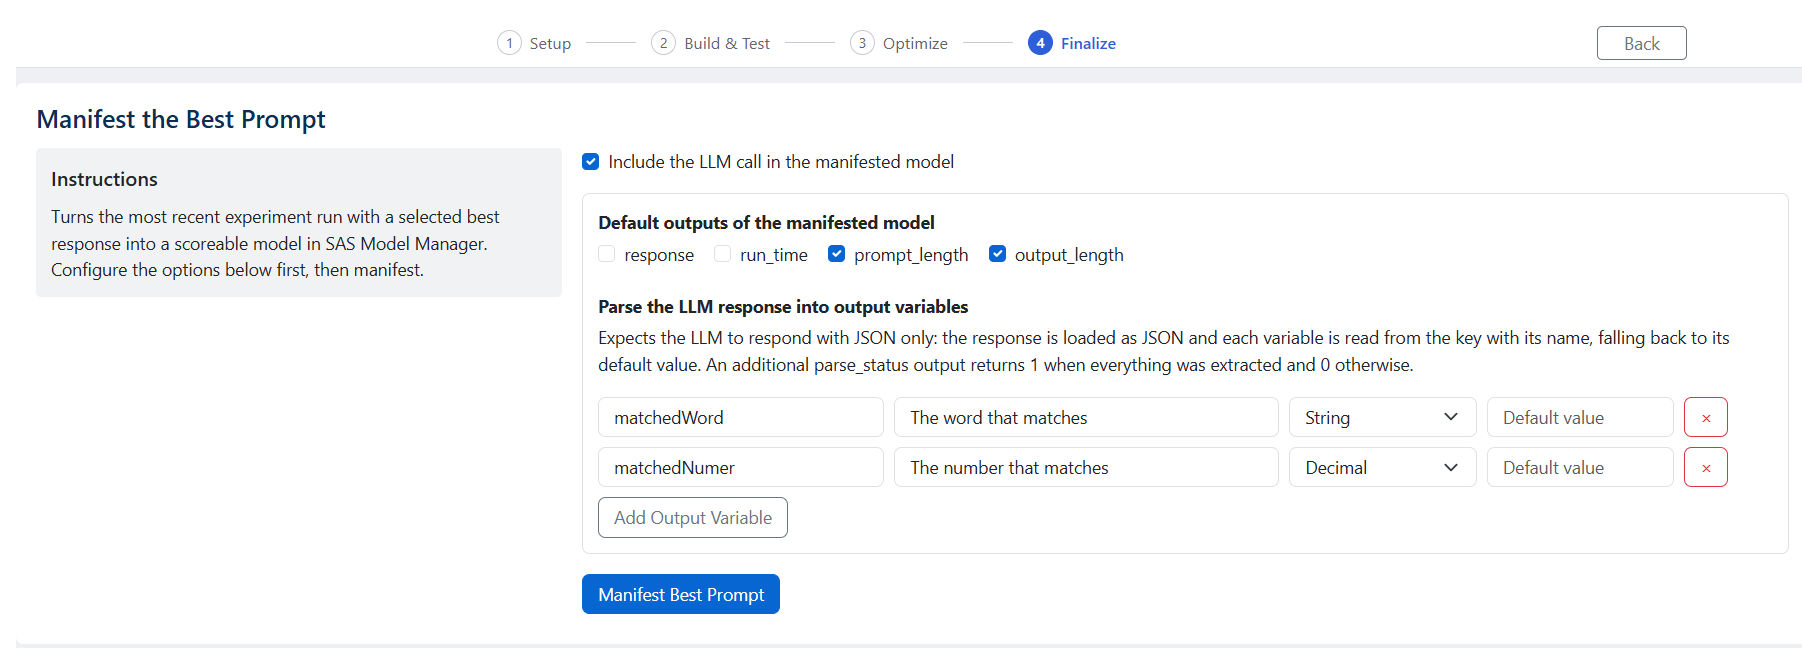Click Parse the LLM response heading
The width and height of the screenshot is (1802, 648).
783,306
